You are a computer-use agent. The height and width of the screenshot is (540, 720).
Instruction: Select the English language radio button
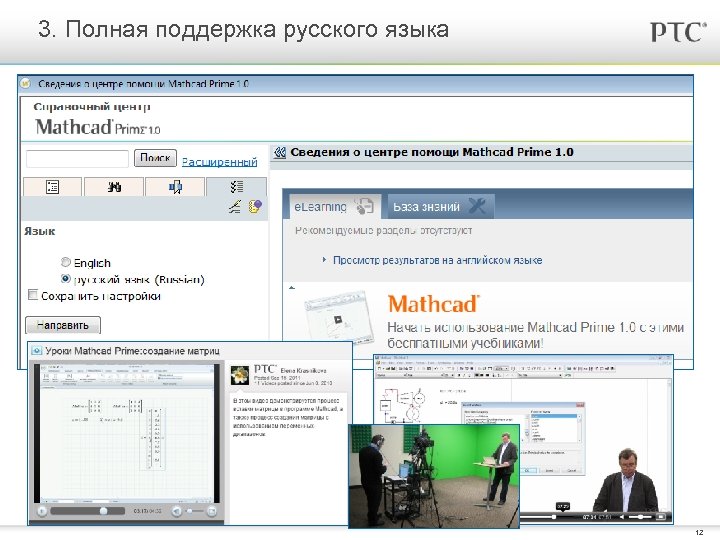66,262
